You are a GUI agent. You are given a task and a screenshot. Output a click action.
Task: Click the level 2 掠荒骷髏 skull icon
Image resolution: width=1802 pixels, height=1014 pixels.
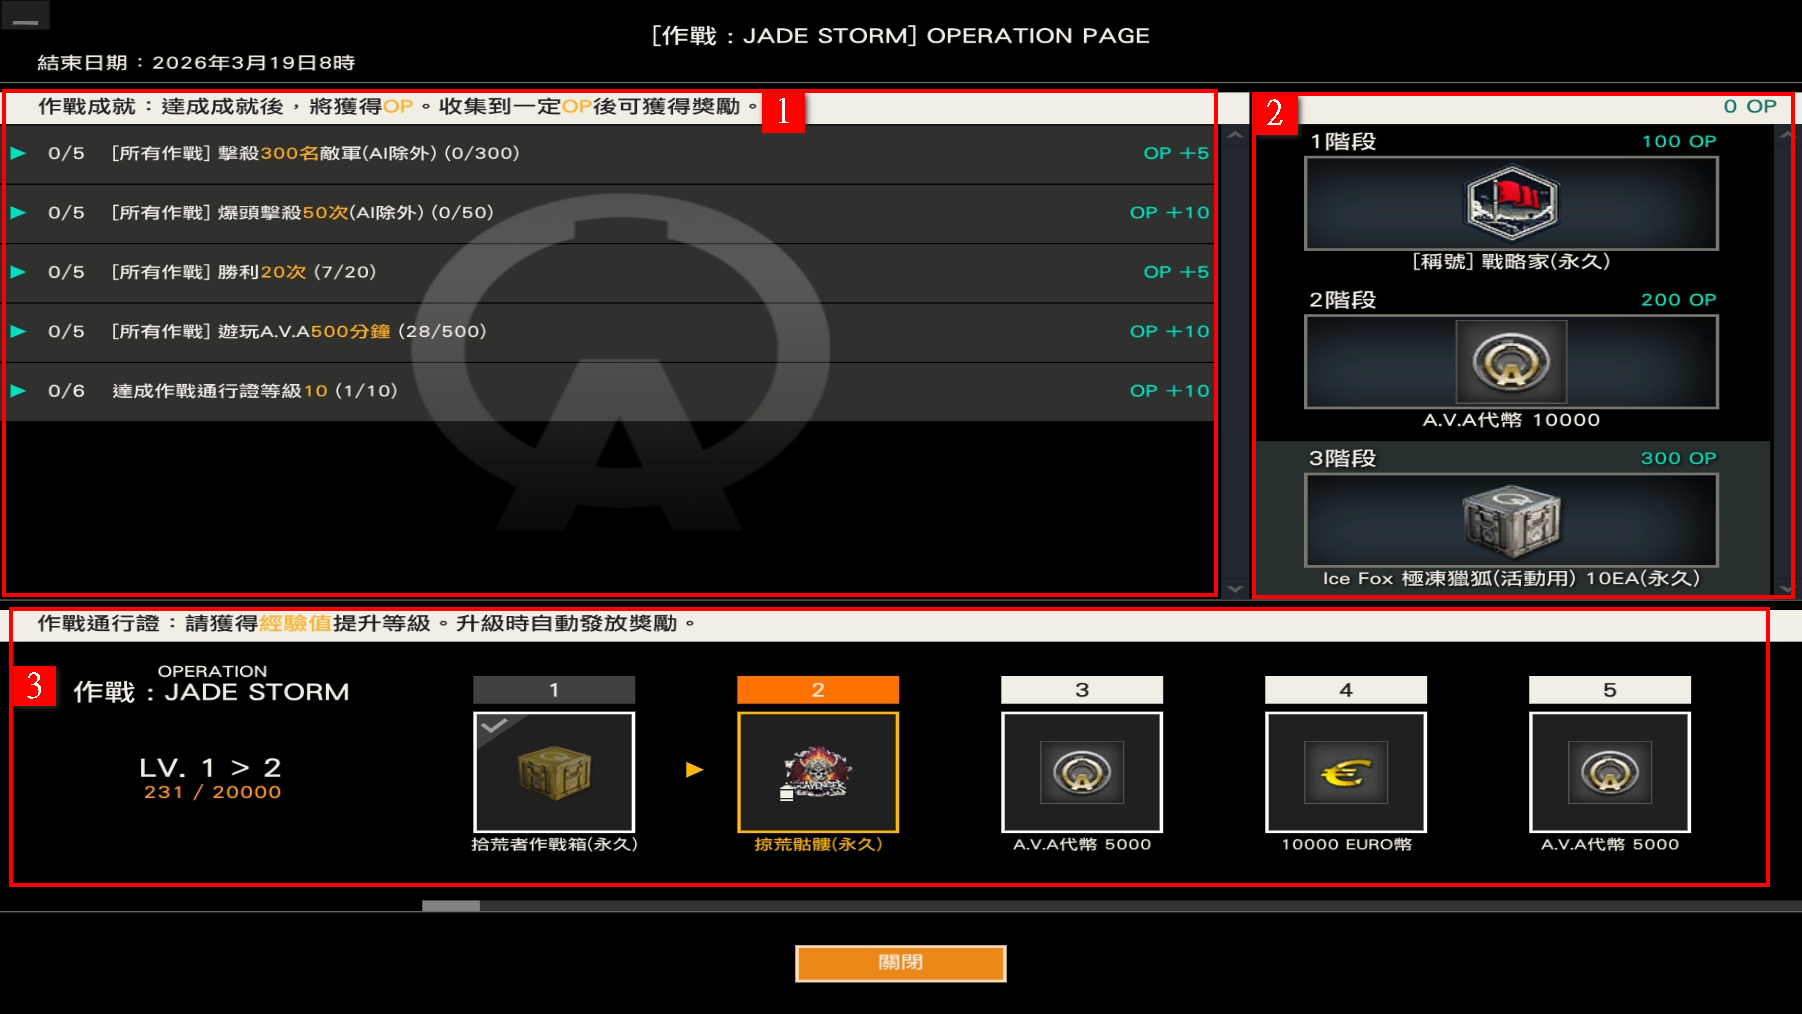click(818, 772)
